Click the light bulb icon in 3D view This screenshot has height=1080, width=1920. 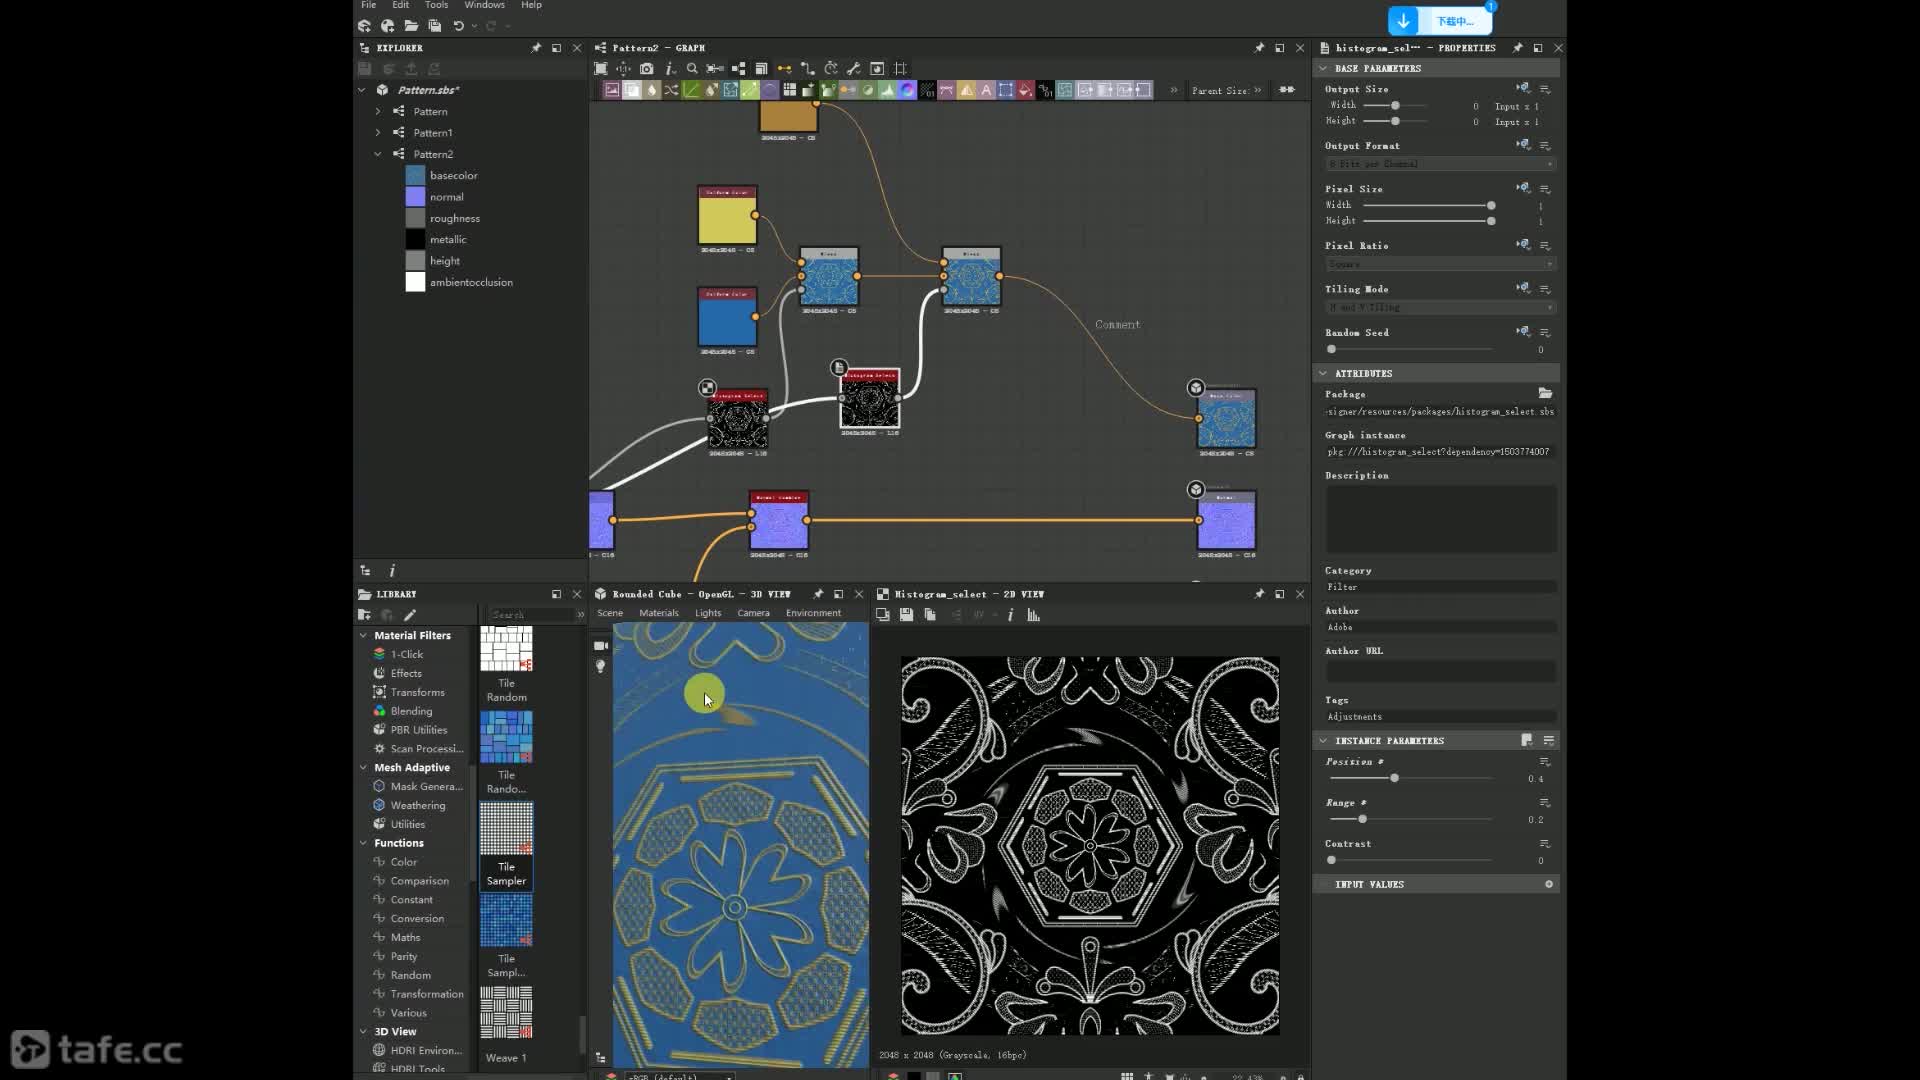tap(601, 667)
